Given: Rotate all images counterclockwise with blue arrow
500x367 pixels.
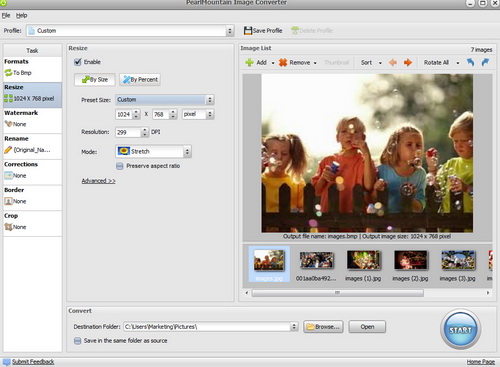Looking at the screenshot, I should (470, 62).
